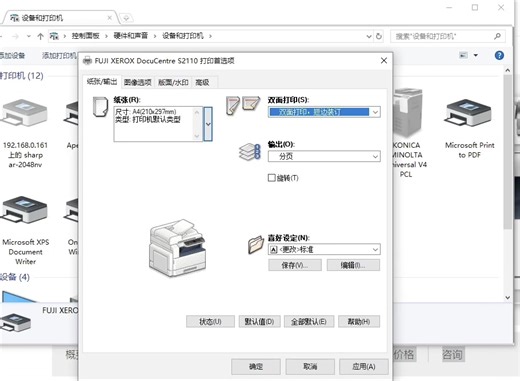Go up one folder level arrow

click(x=40, y=36)
